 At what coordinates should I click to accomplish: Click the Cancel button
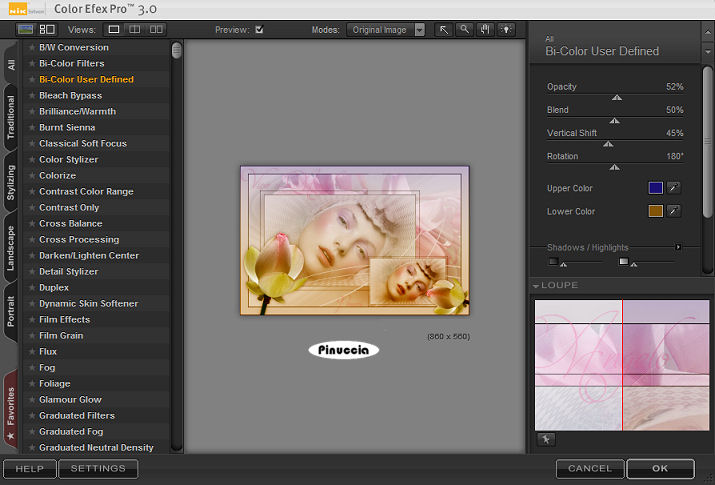pos(589,468)
